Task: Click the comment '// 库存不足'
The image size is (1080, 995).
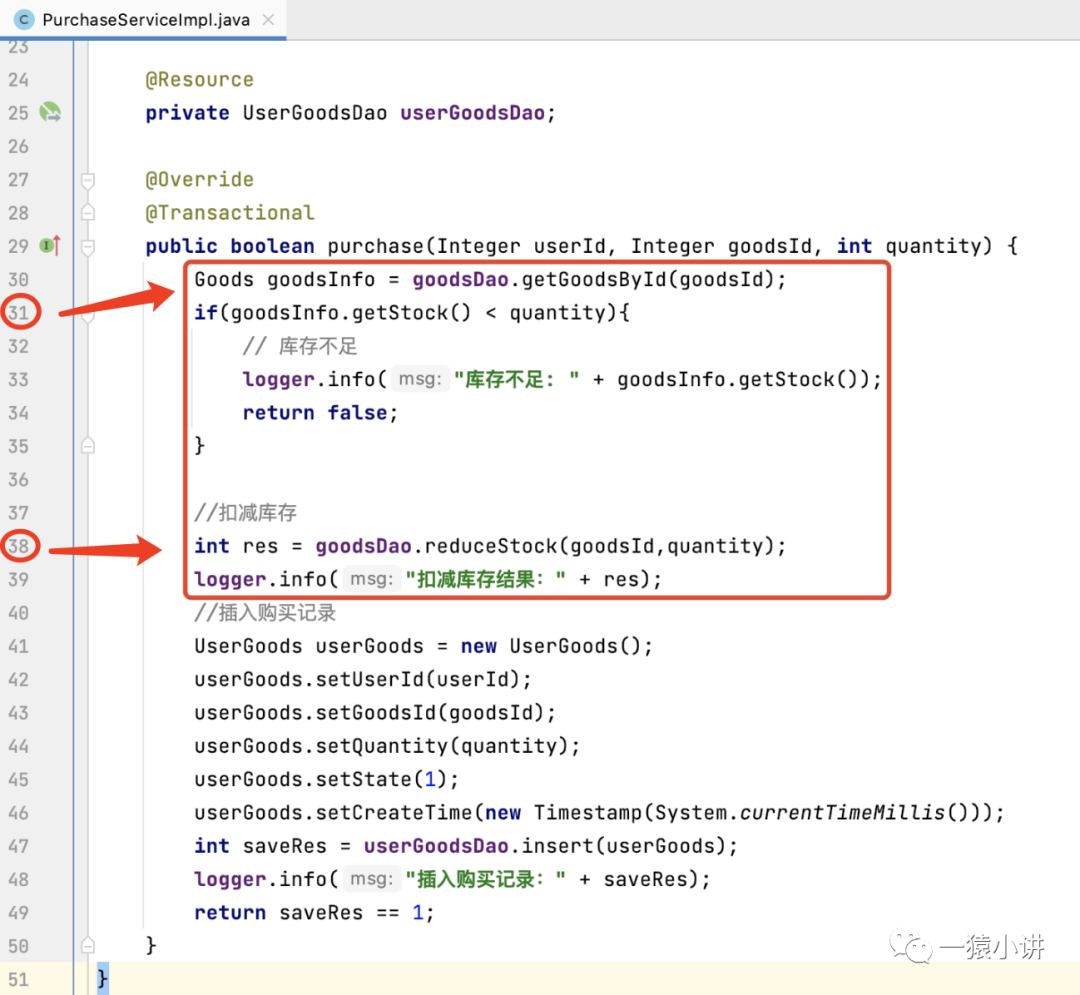Action: tap(300, 346)
